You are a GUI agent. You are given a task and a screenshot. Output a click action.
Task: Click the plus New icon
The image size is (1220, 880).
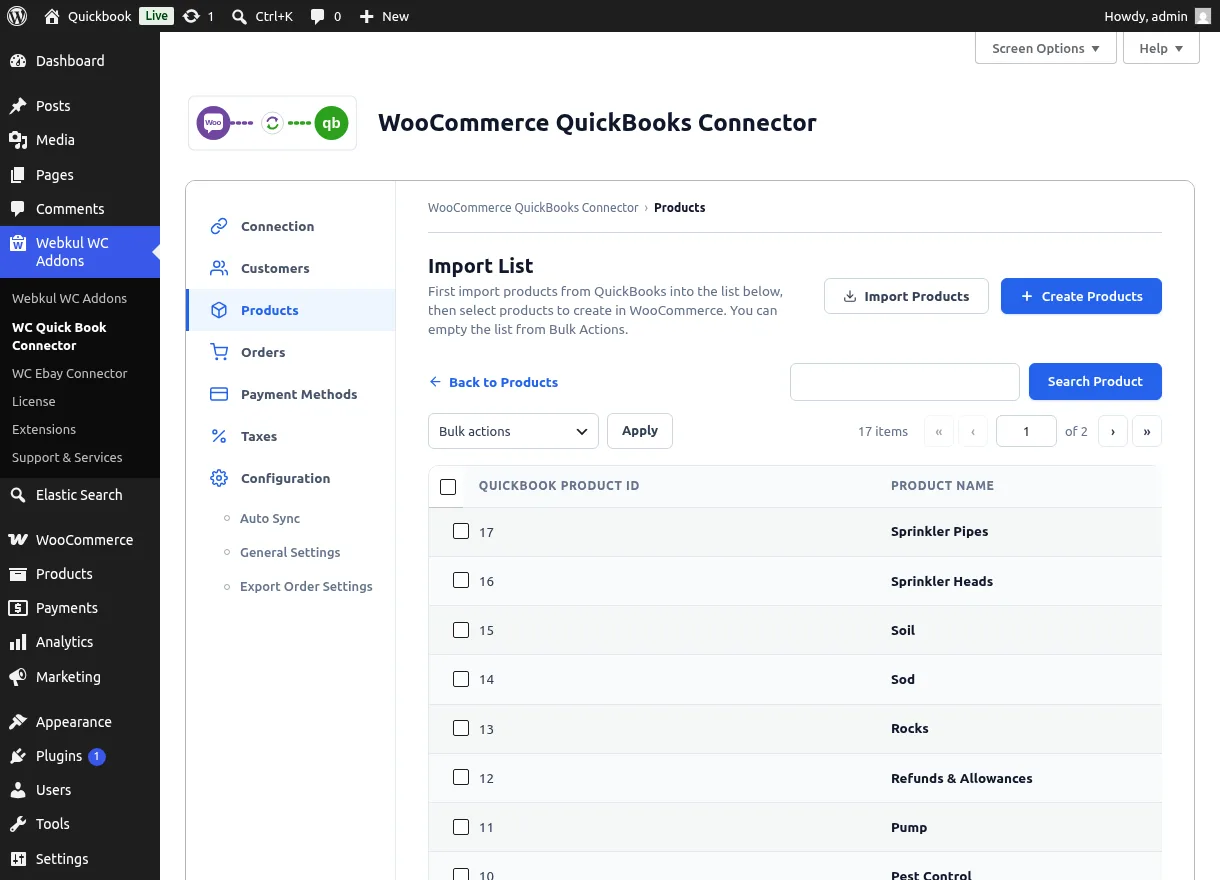click(366, 16)
